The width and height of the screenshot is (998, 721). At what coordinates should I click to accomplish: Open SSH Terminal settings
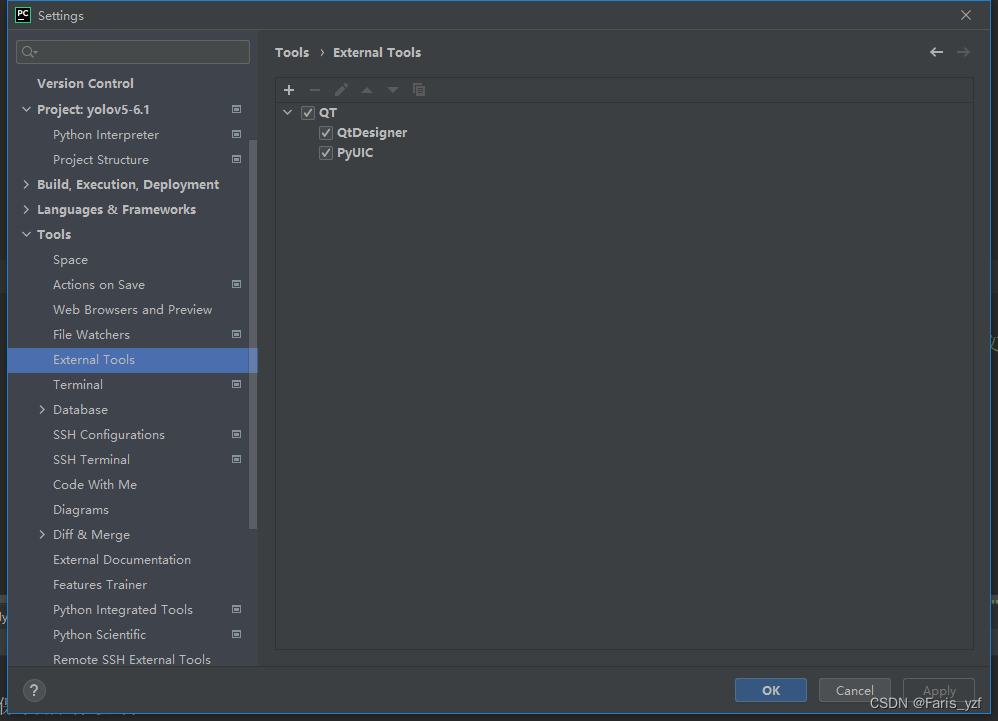pyautogui.click(x=91, y=459)
